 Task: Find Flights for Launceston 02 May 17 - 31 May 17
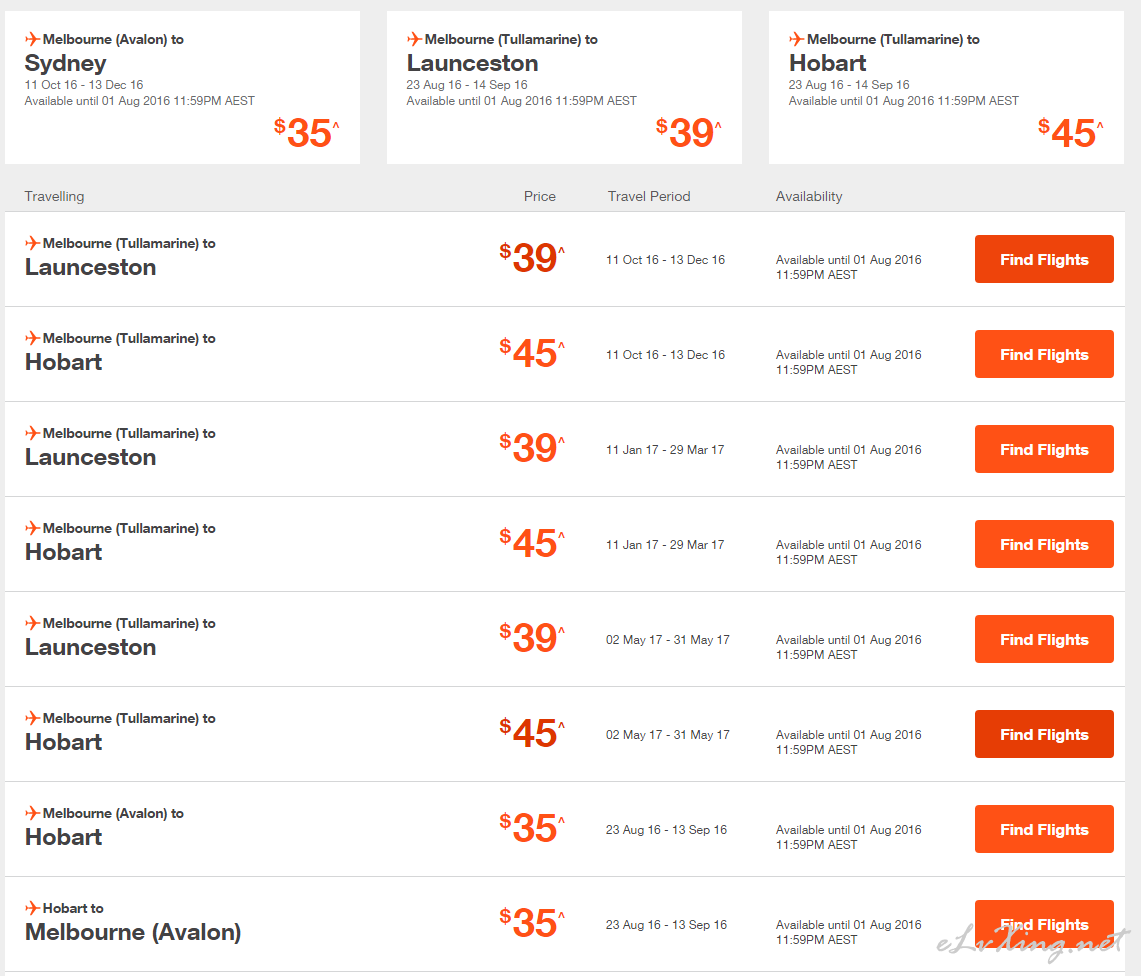click(x=1044, y=639)
